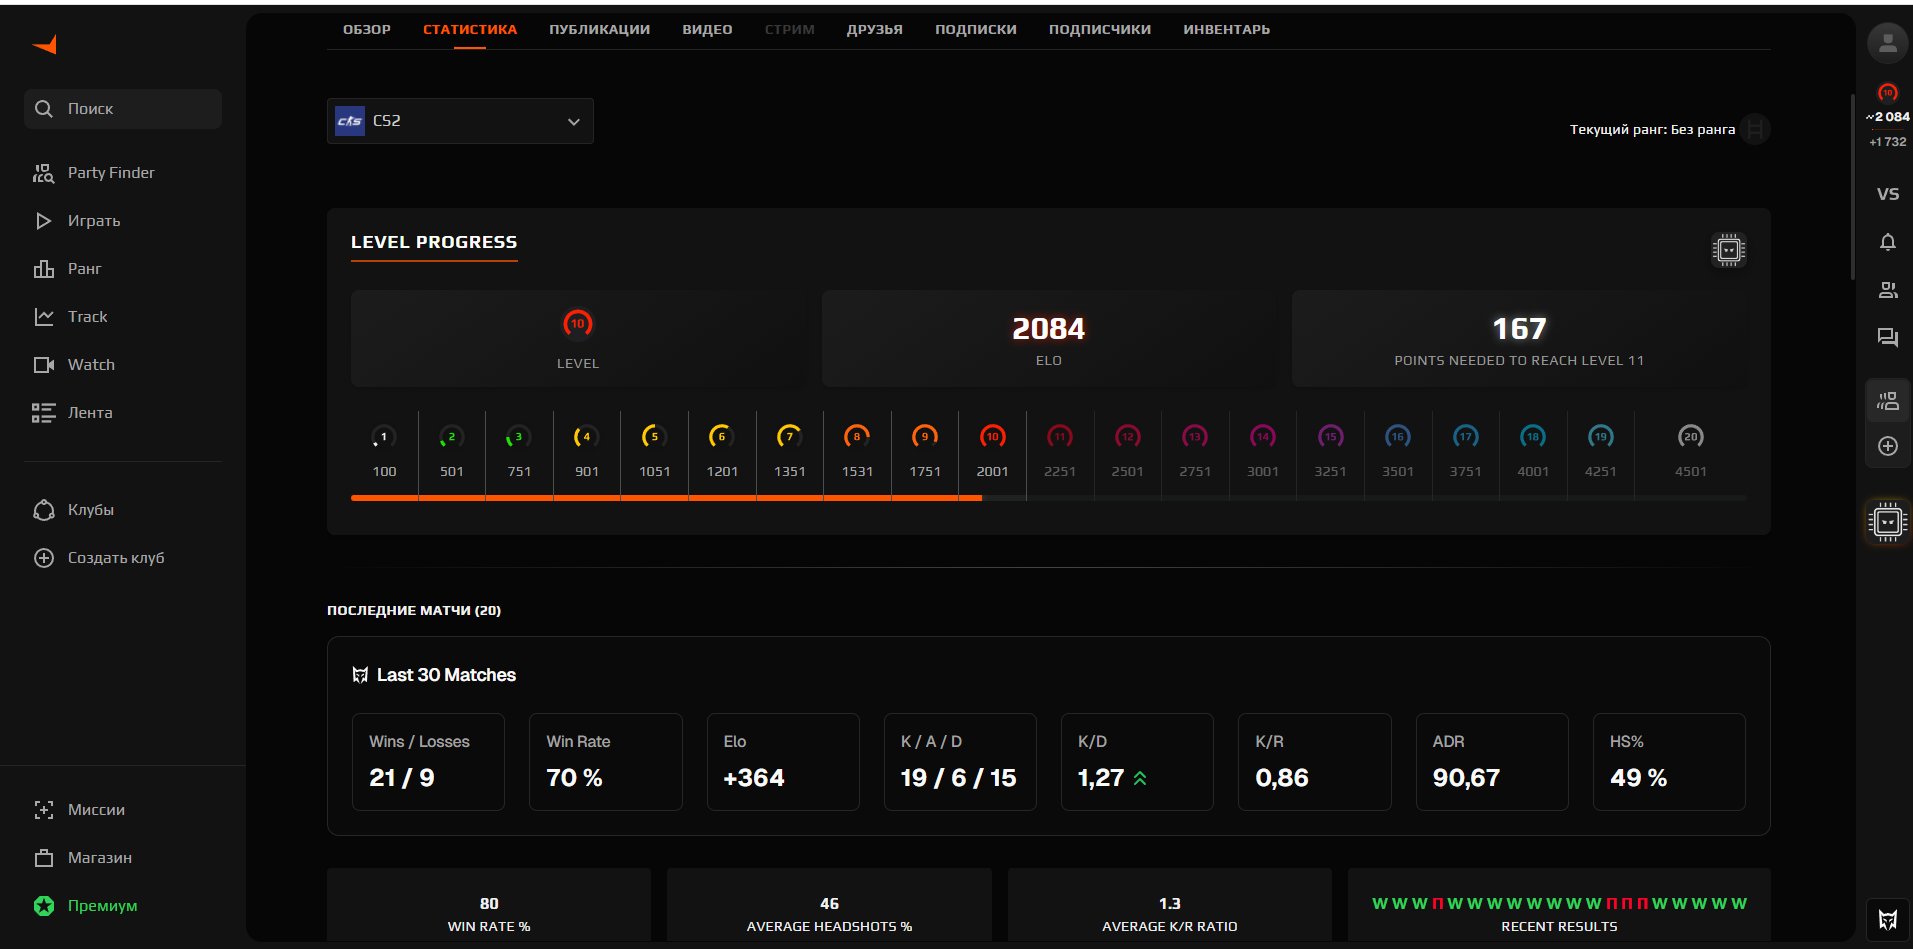1913x949 pixels.
Task: Click the create party plus icon
Action: coord(1887,446)
